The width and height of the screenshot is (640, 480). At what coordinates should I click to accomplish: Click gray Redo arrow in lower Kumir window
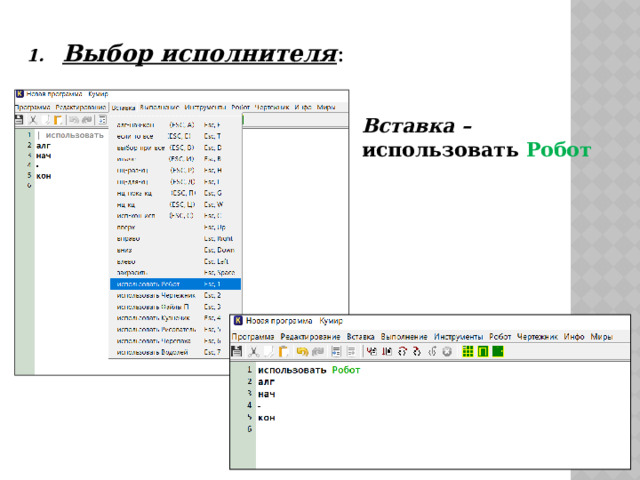tap(318, 351)
